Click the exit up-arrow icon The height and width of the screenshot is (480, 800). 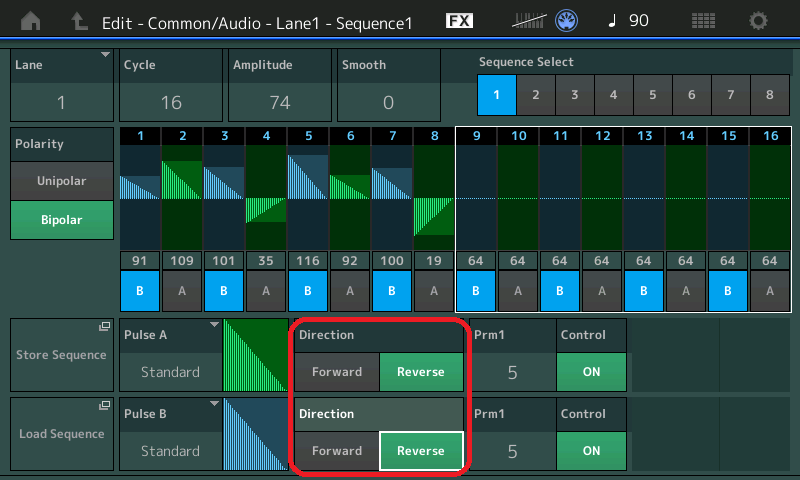(80, 21)
